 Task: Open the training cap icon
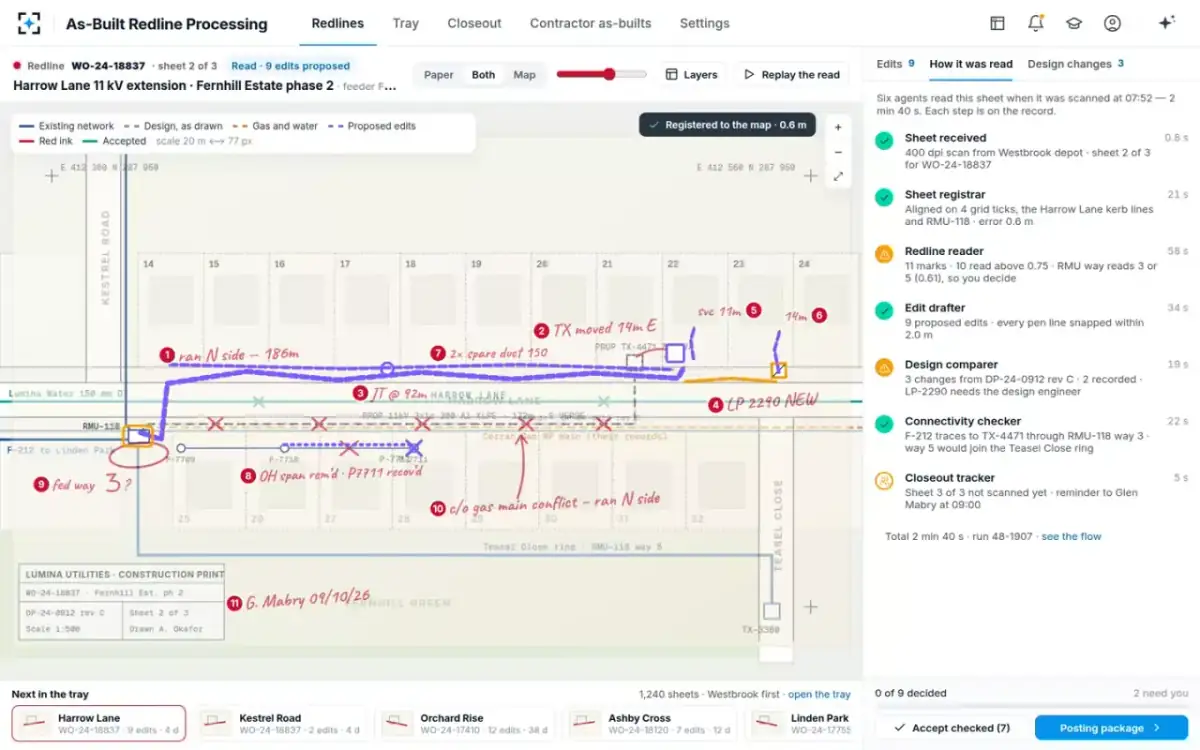pos(1073,23)
